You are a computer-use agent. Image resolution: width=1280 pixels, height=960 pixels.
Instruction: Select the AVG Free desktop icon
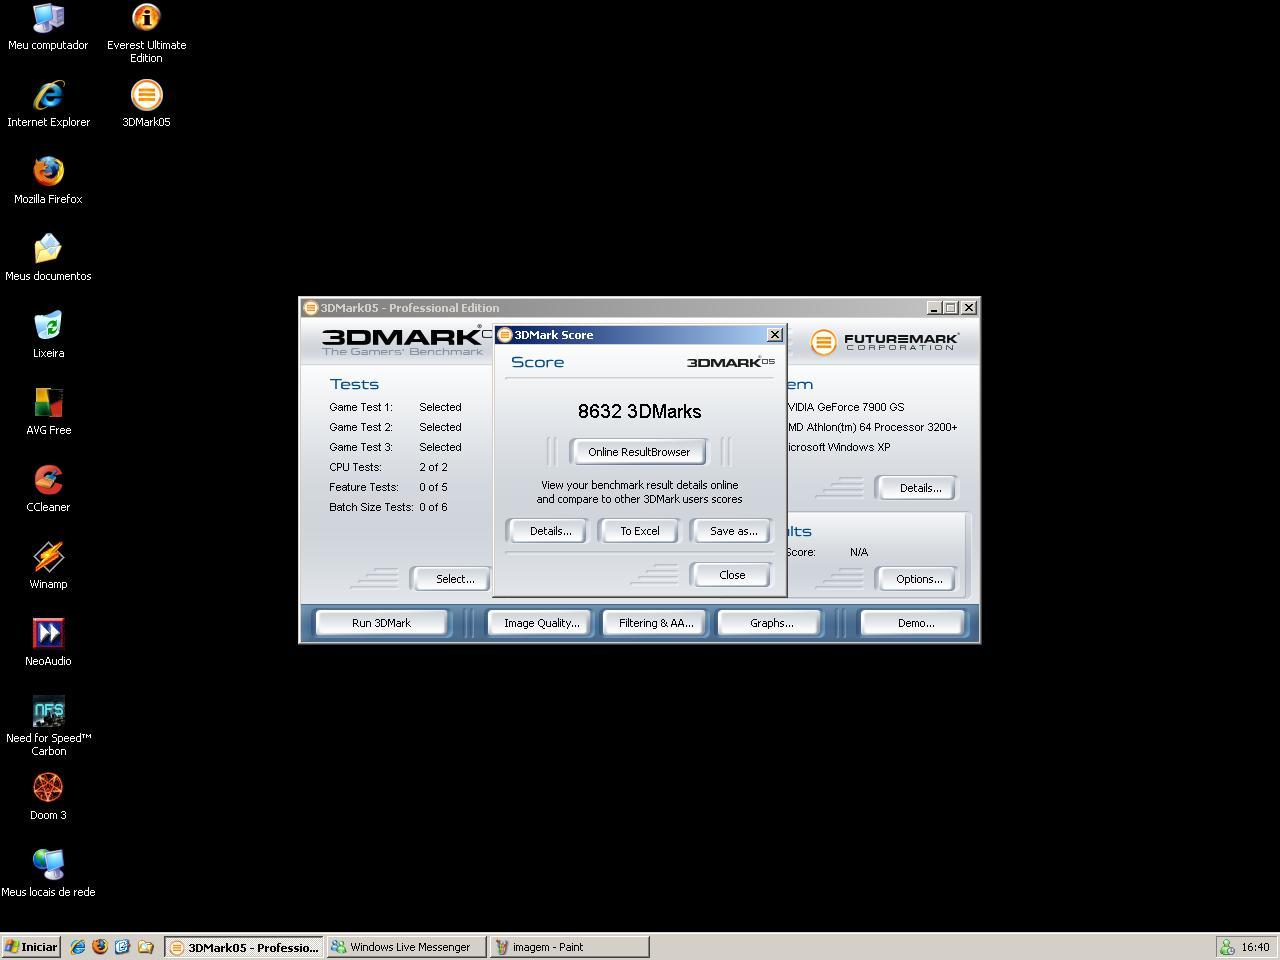coord(48,412)
